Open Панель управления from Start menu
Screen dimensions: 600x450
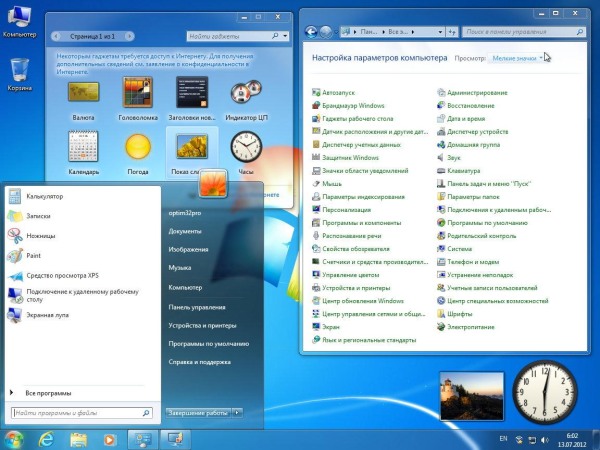tap(190, 307)
